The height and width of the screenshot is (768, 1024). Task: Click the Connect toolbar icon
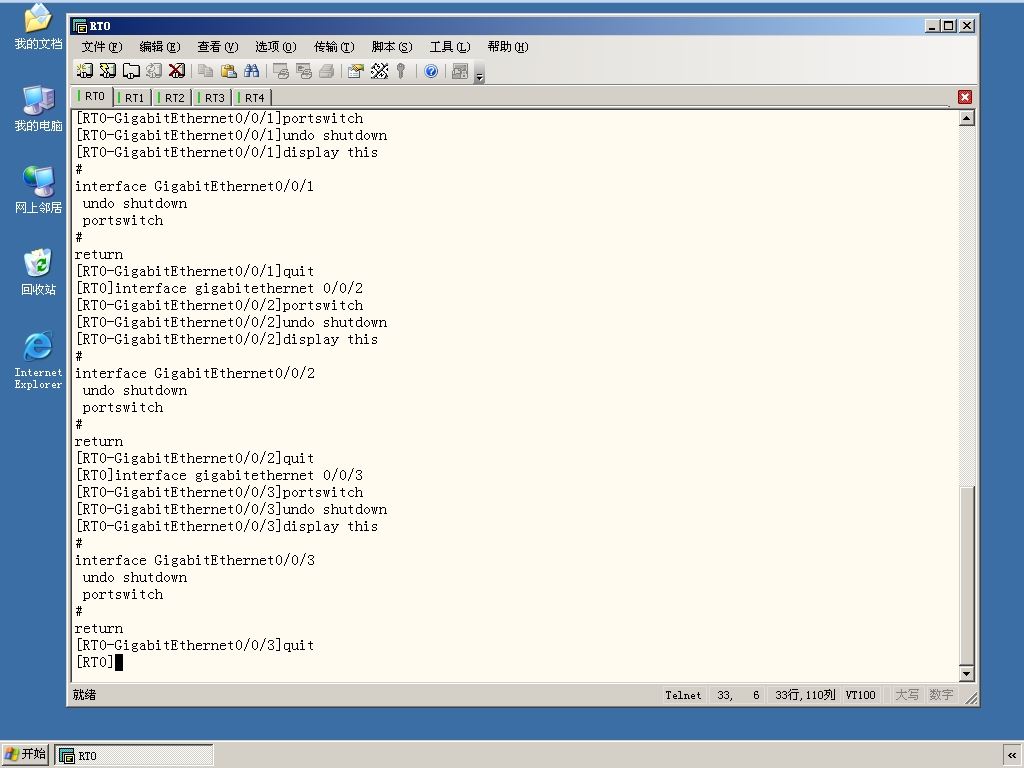[84, 71]
